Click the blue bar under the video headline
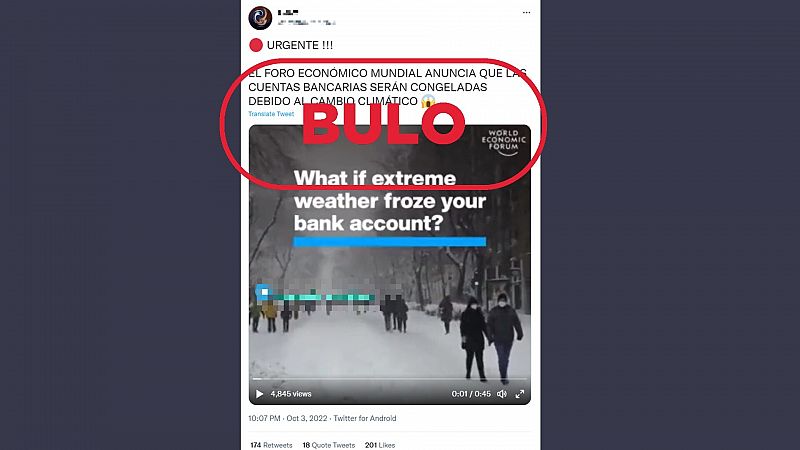 point(390,241)
